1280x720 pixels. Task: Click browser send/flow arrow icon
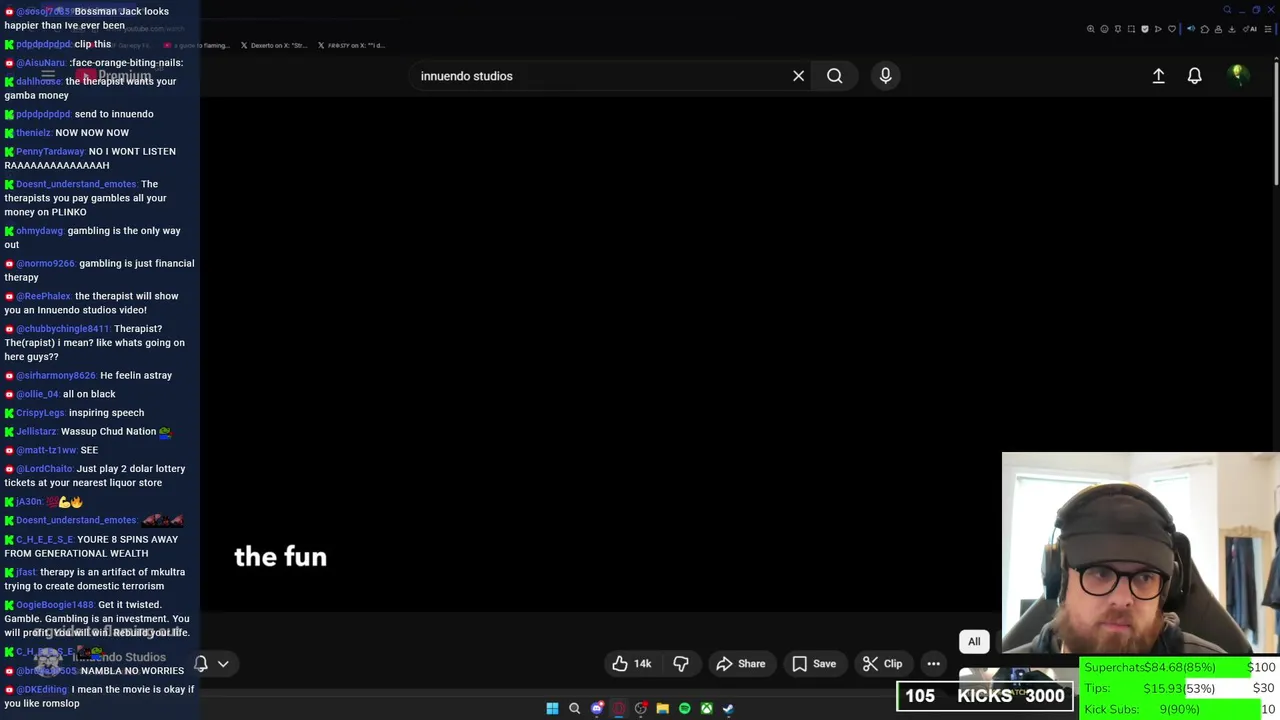pos(1158,29)
